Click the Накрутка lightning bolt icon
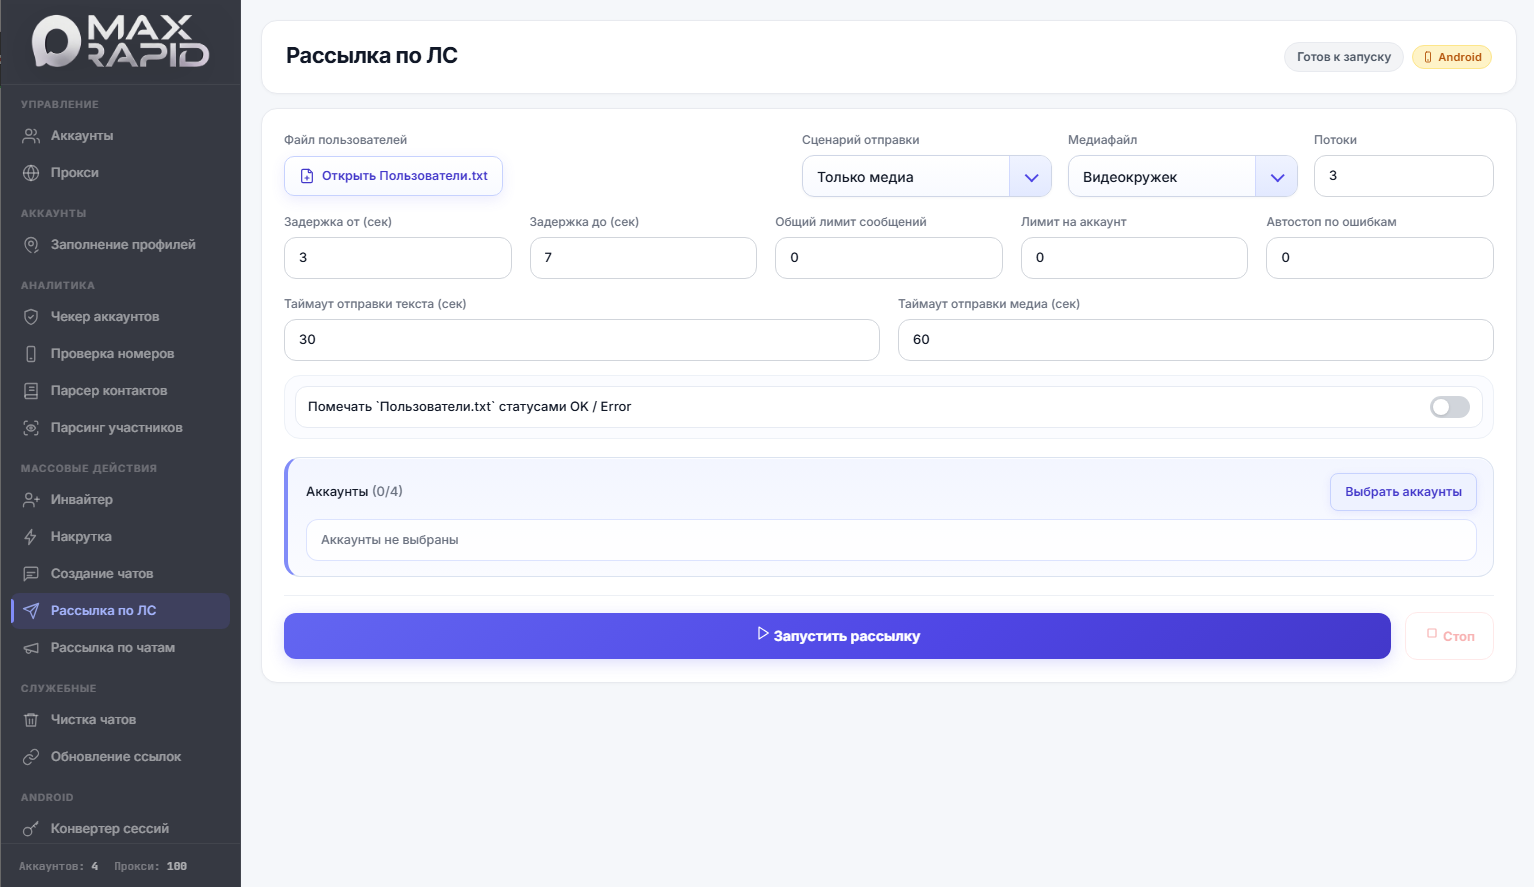The width and height of the screenshot is (1534, 887). coord(31,537)
